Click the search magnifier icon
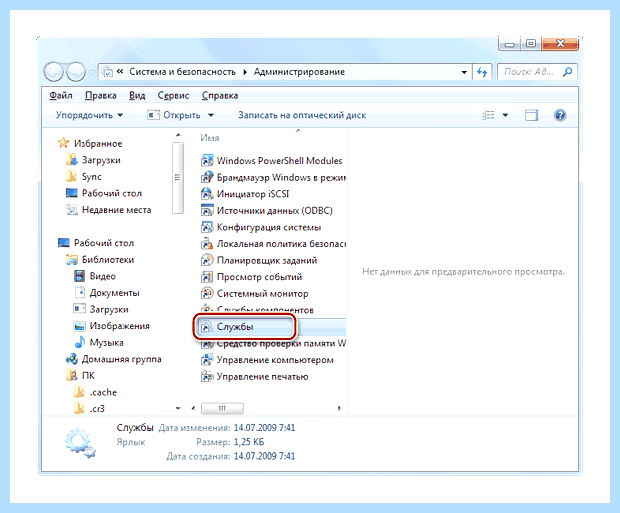 tap(567, 72)
